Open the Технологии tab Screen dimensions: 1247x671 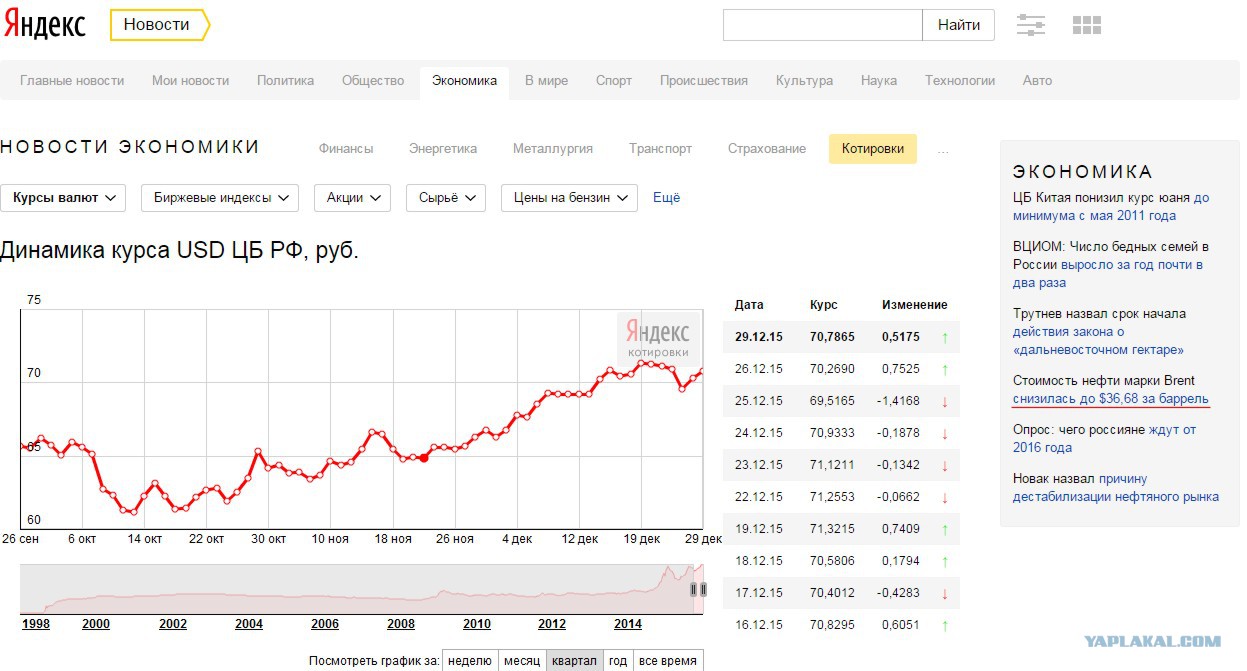[960, 81]
